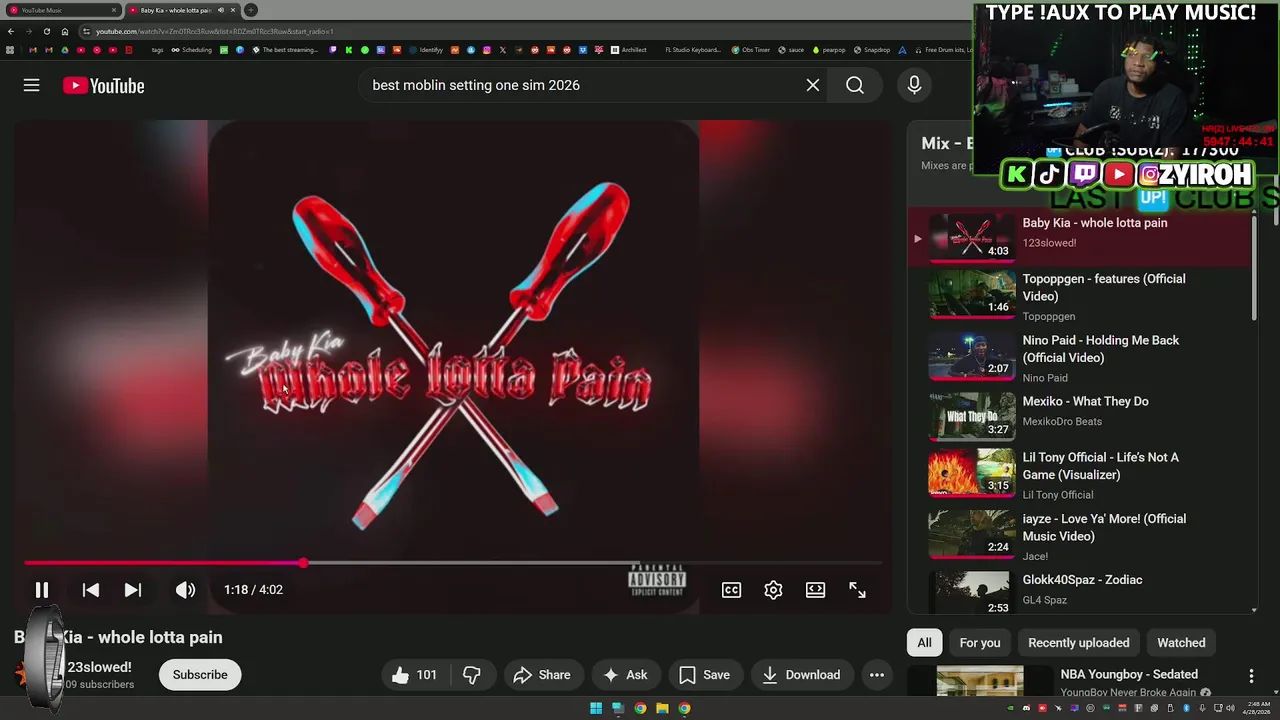Dislike the video with thumbs down
The width and height of the screenshot is (1280, 720).
click(x=472, y=675)
